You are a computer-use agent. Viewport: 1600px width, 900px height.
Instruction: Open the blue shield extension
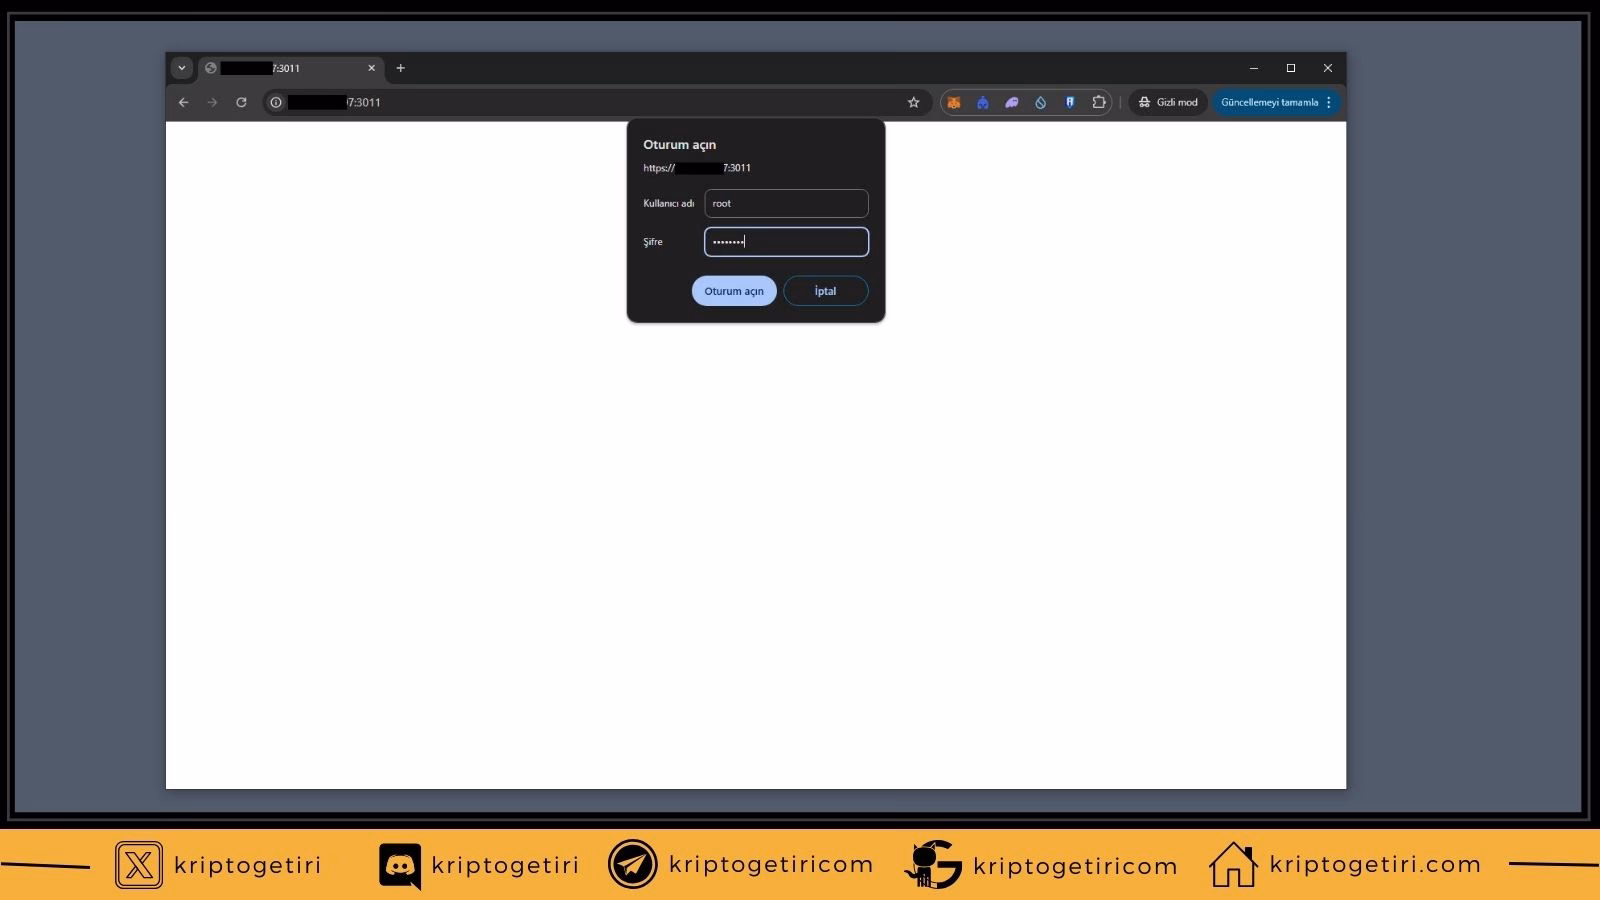(1070, 102)
